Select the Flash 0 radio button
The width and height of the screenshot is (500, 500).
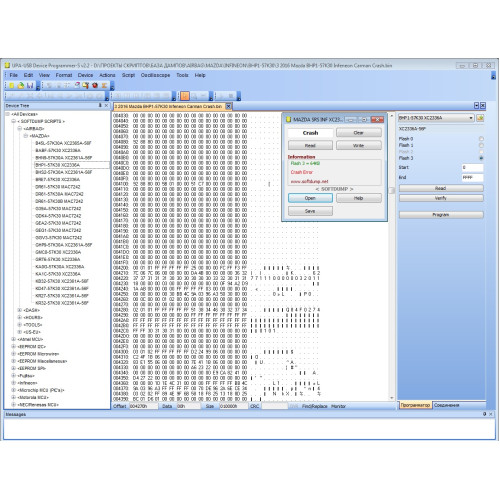[481, 138]
